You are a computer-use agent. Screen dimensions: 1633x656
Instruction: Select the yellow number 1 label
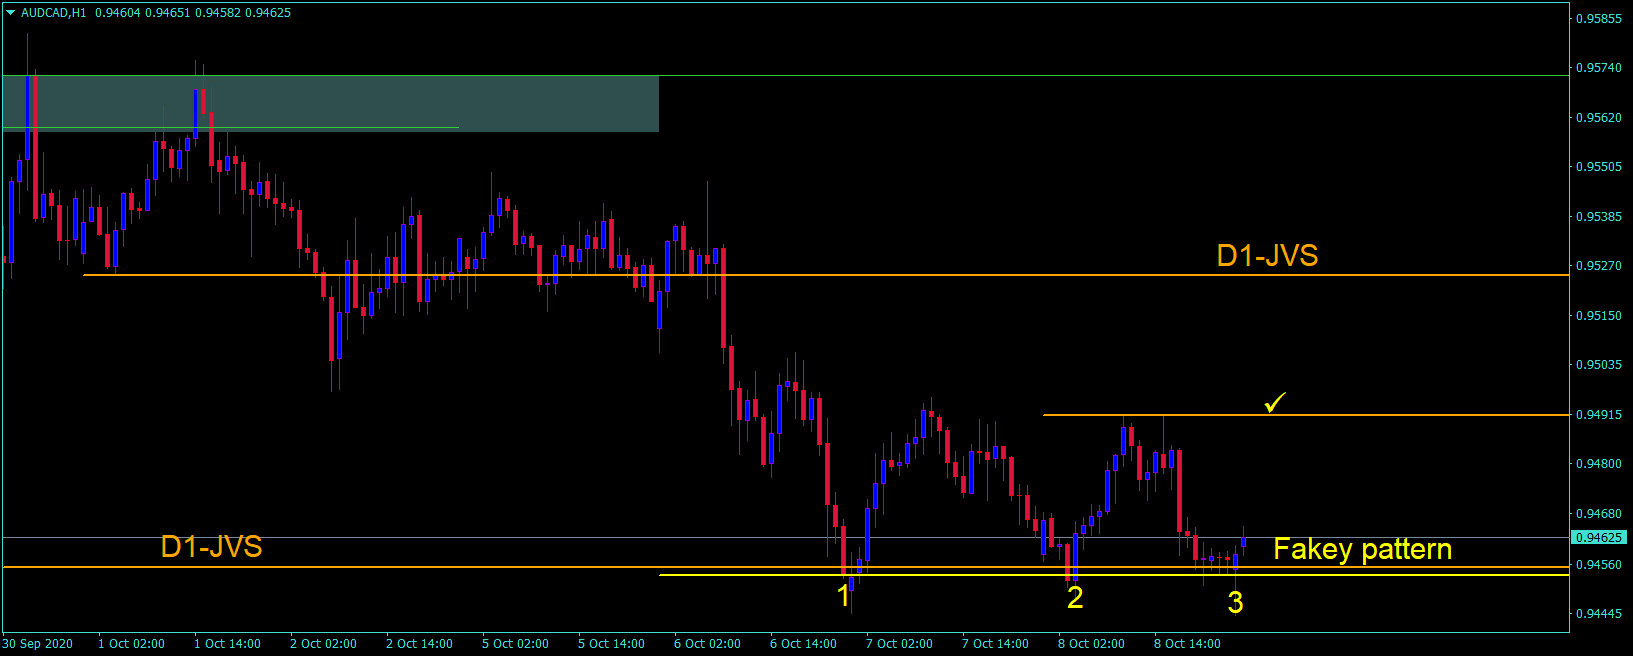[x=843, y=596]
